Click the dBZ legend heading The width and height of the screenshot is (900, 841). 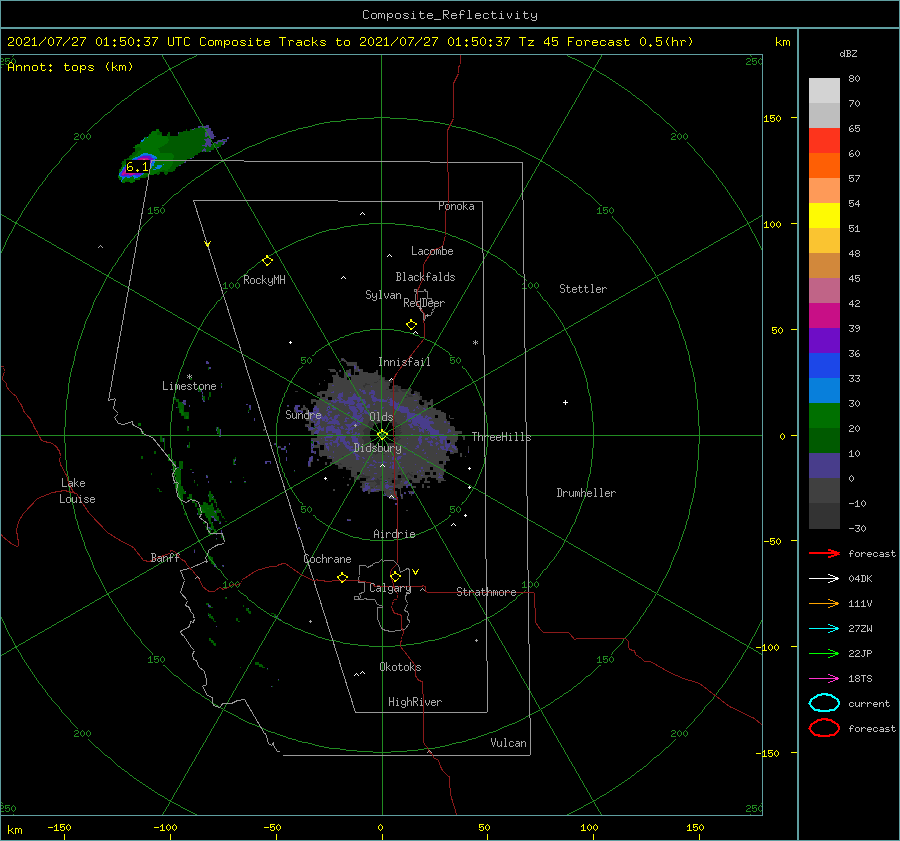pyautogui.click(x=848, y=53)
